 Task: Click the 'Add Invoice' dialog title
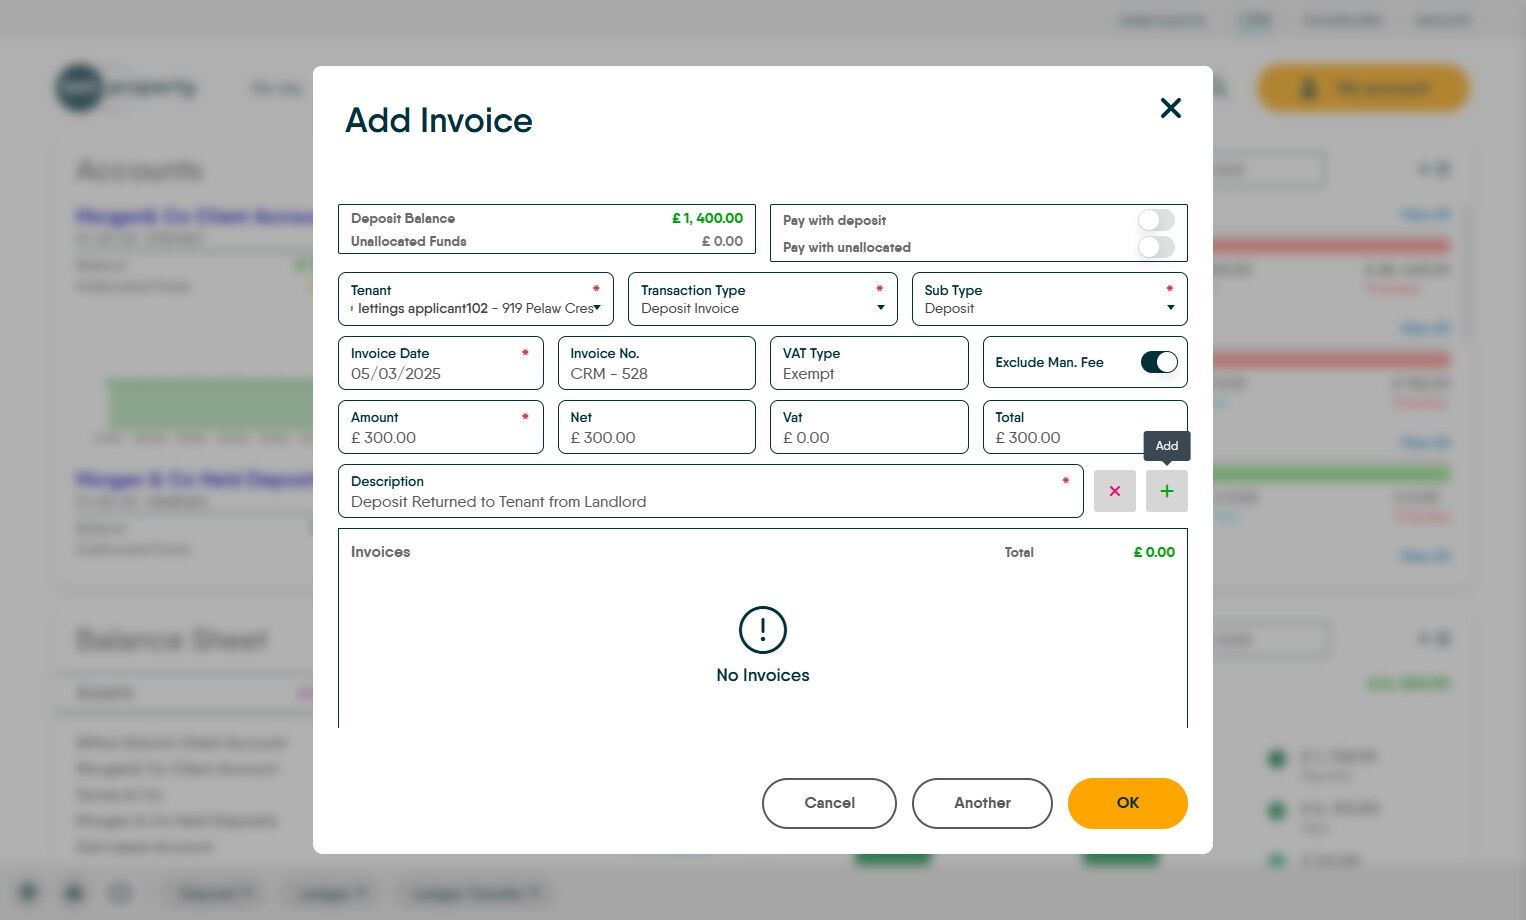tap(439, 120)
